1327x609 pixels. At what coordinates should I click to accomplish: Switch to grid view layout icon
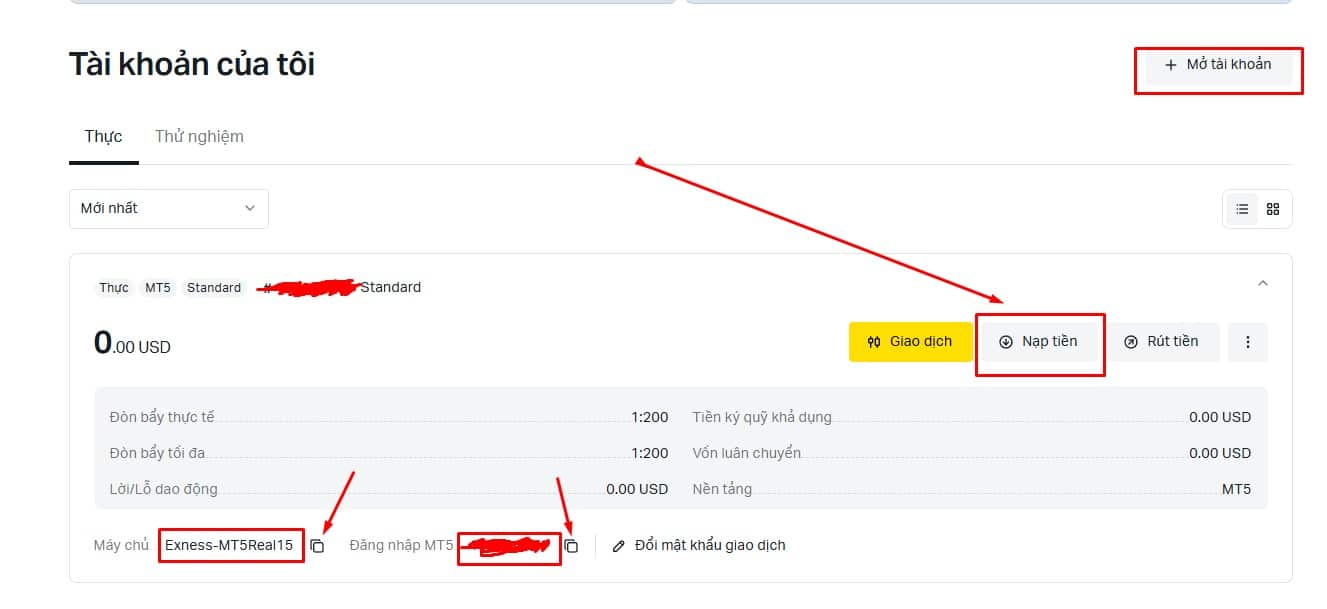[1273, 209]
